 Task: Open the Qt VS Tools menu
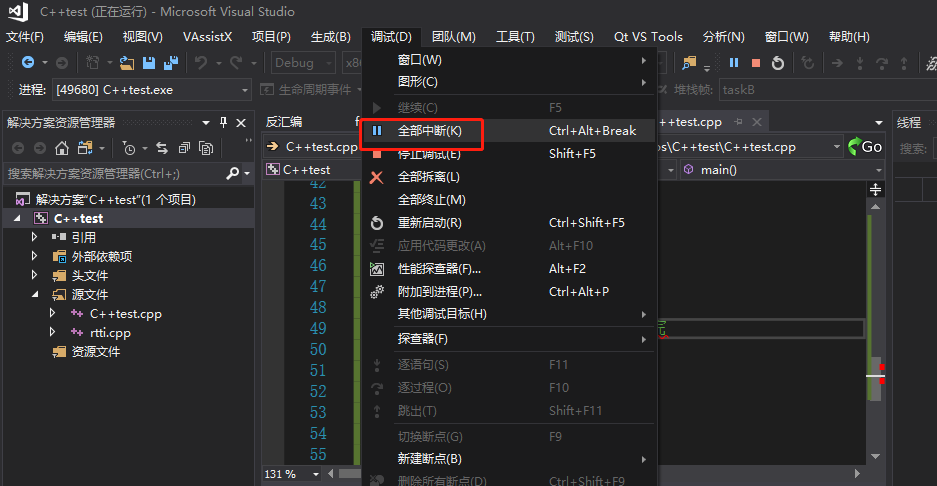648,37
